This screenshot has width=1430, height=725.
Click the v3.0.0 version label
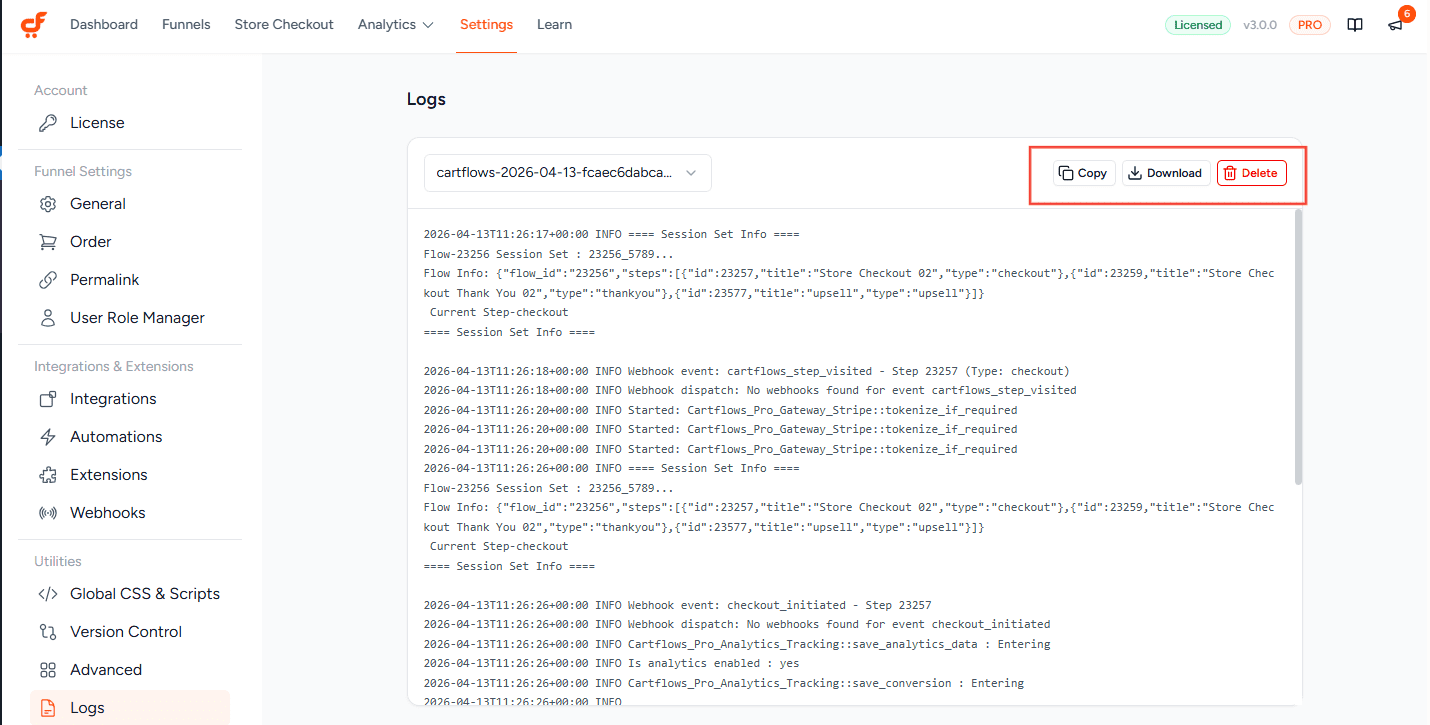(1260, 25)
